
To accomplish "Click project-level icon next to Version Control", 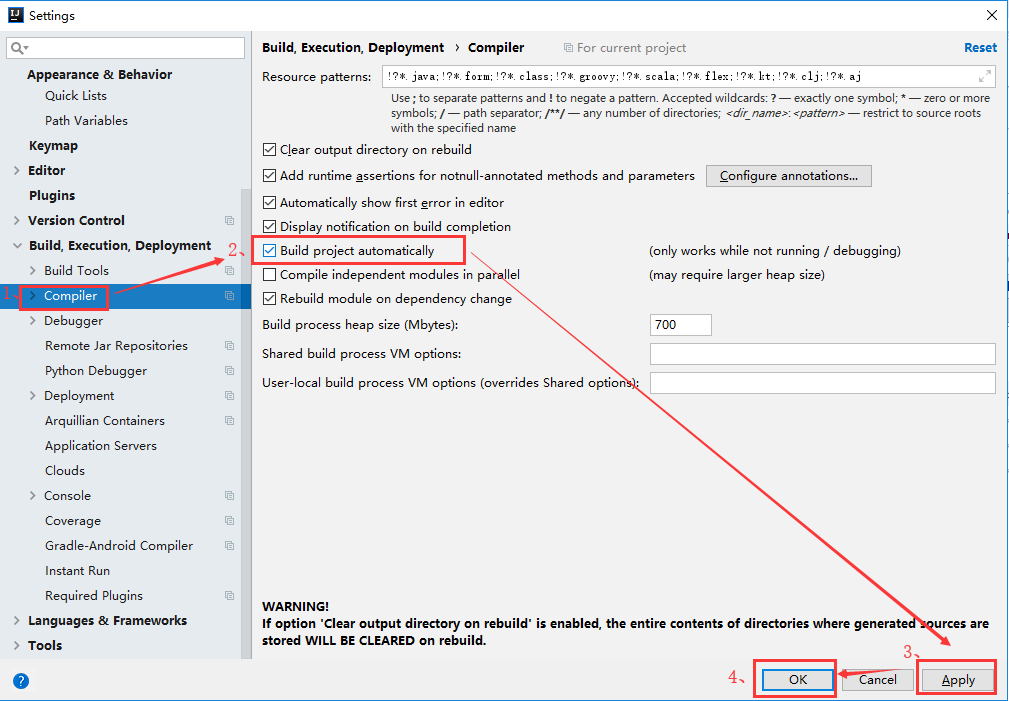I will point(229,221).
